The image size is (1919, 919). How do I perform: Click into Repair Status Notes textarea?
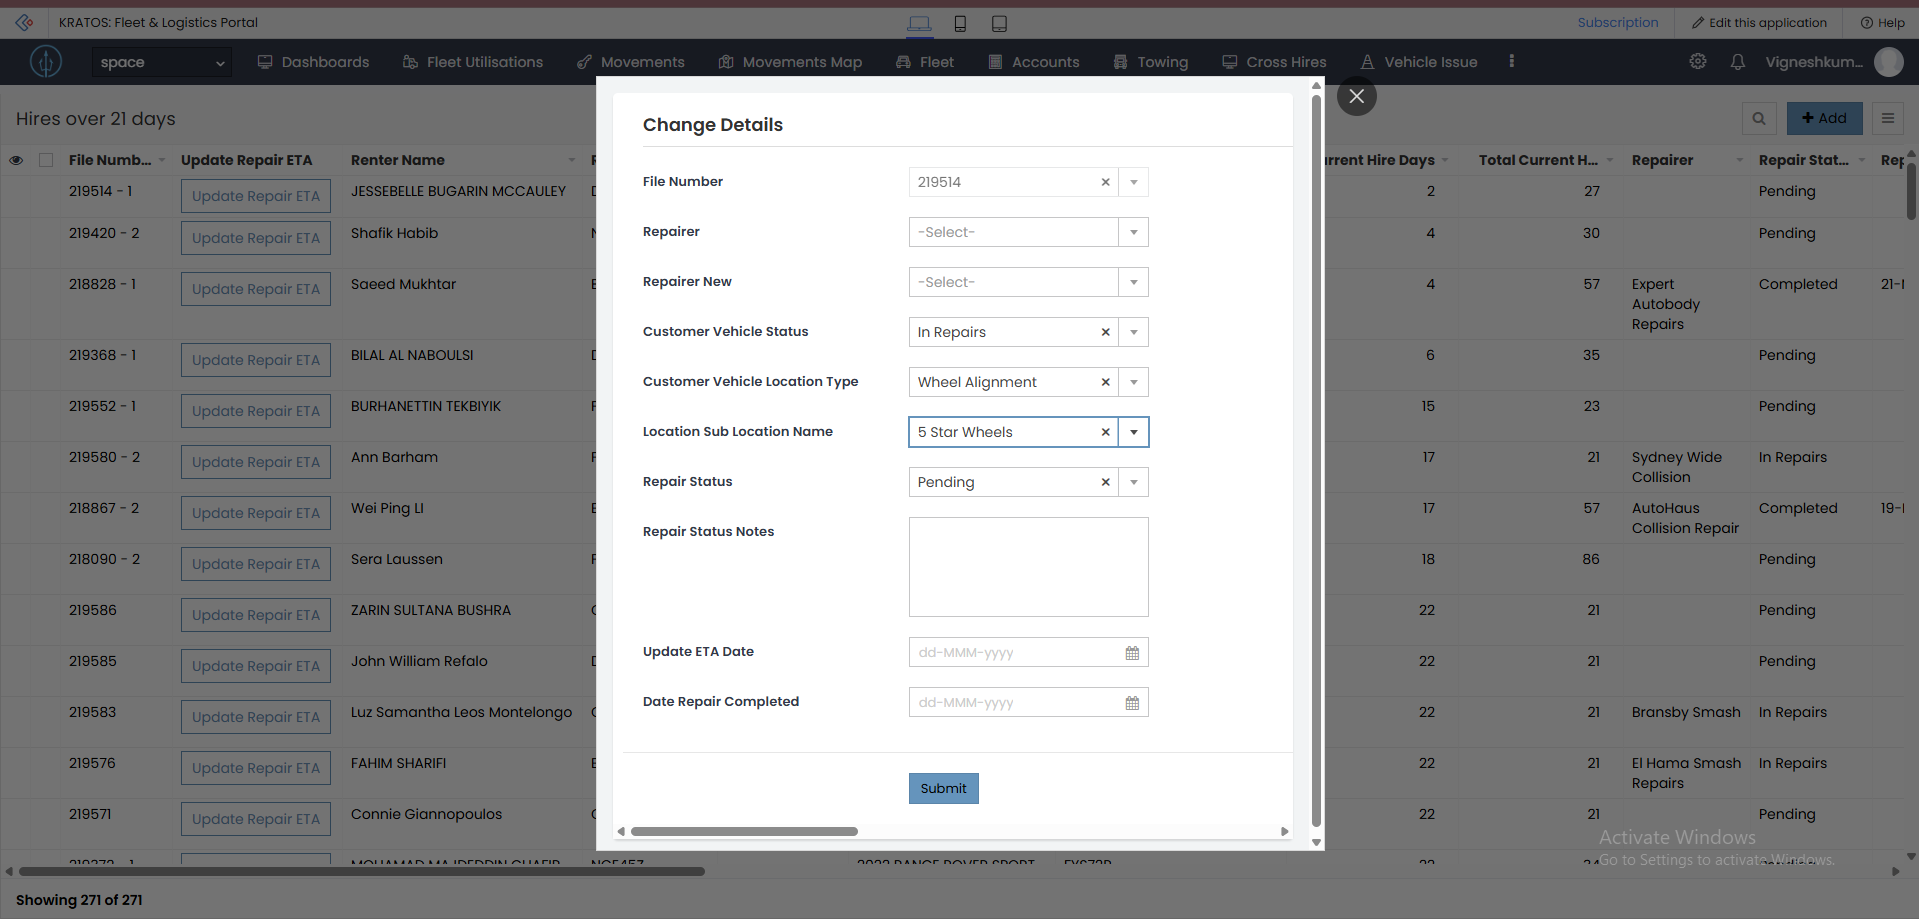pos(1028,567)
